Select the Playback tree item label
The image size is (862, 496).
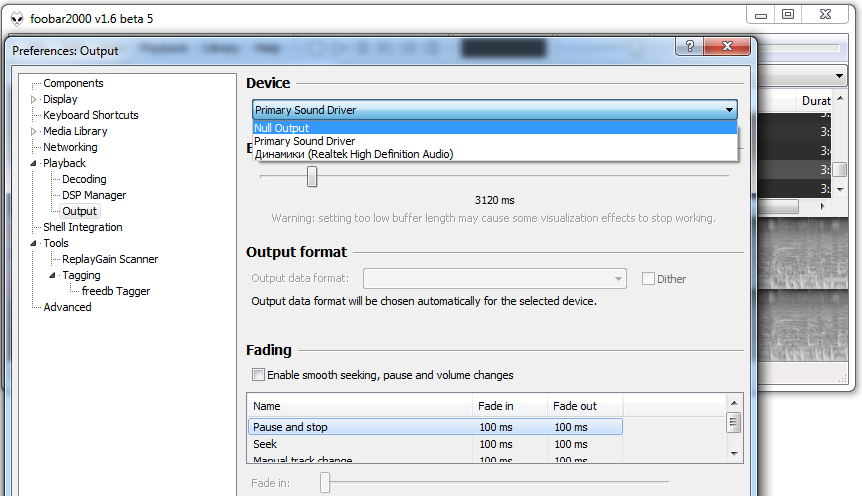(64, 163)
